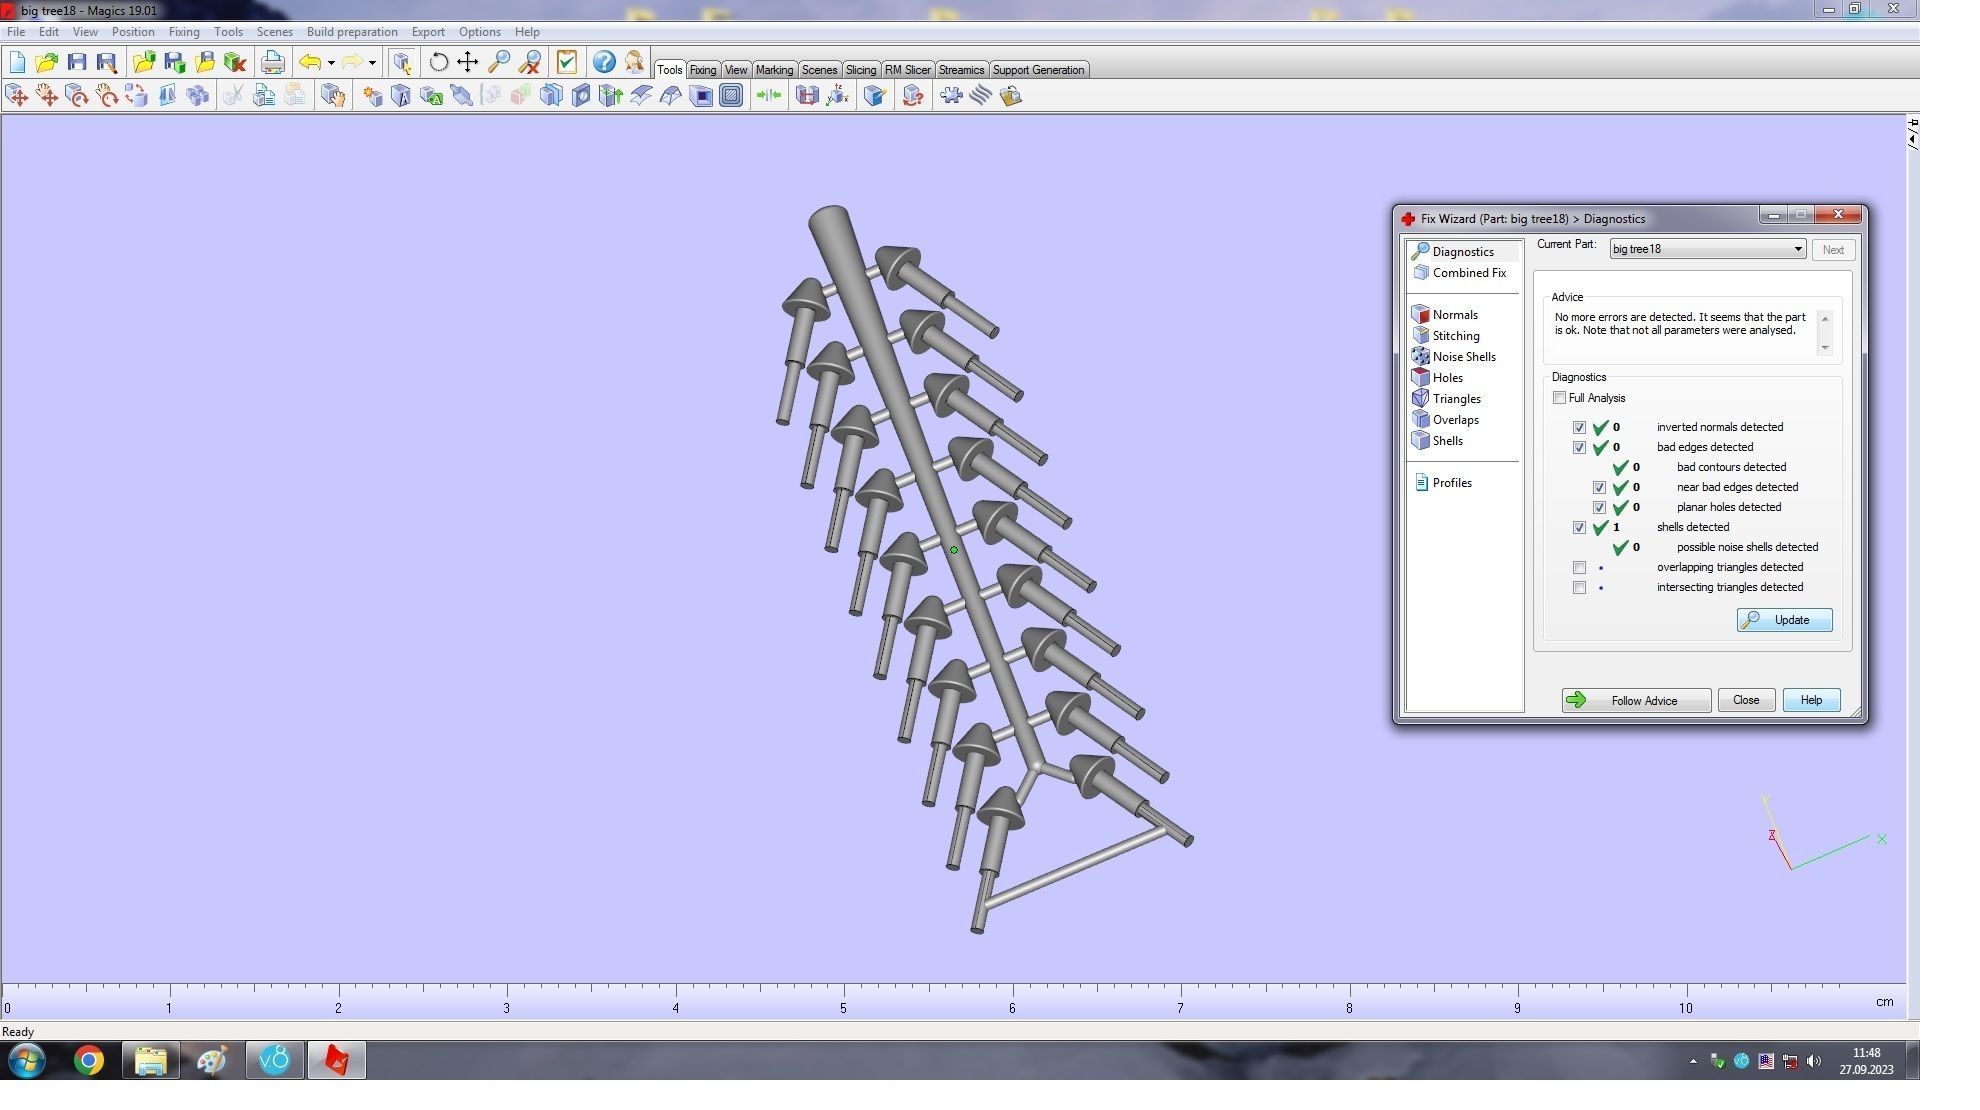This screenshot has width=1980, height=1110.
Task: Enable the Full Analysis checkbox
Action: click(x=1559, y=398)
